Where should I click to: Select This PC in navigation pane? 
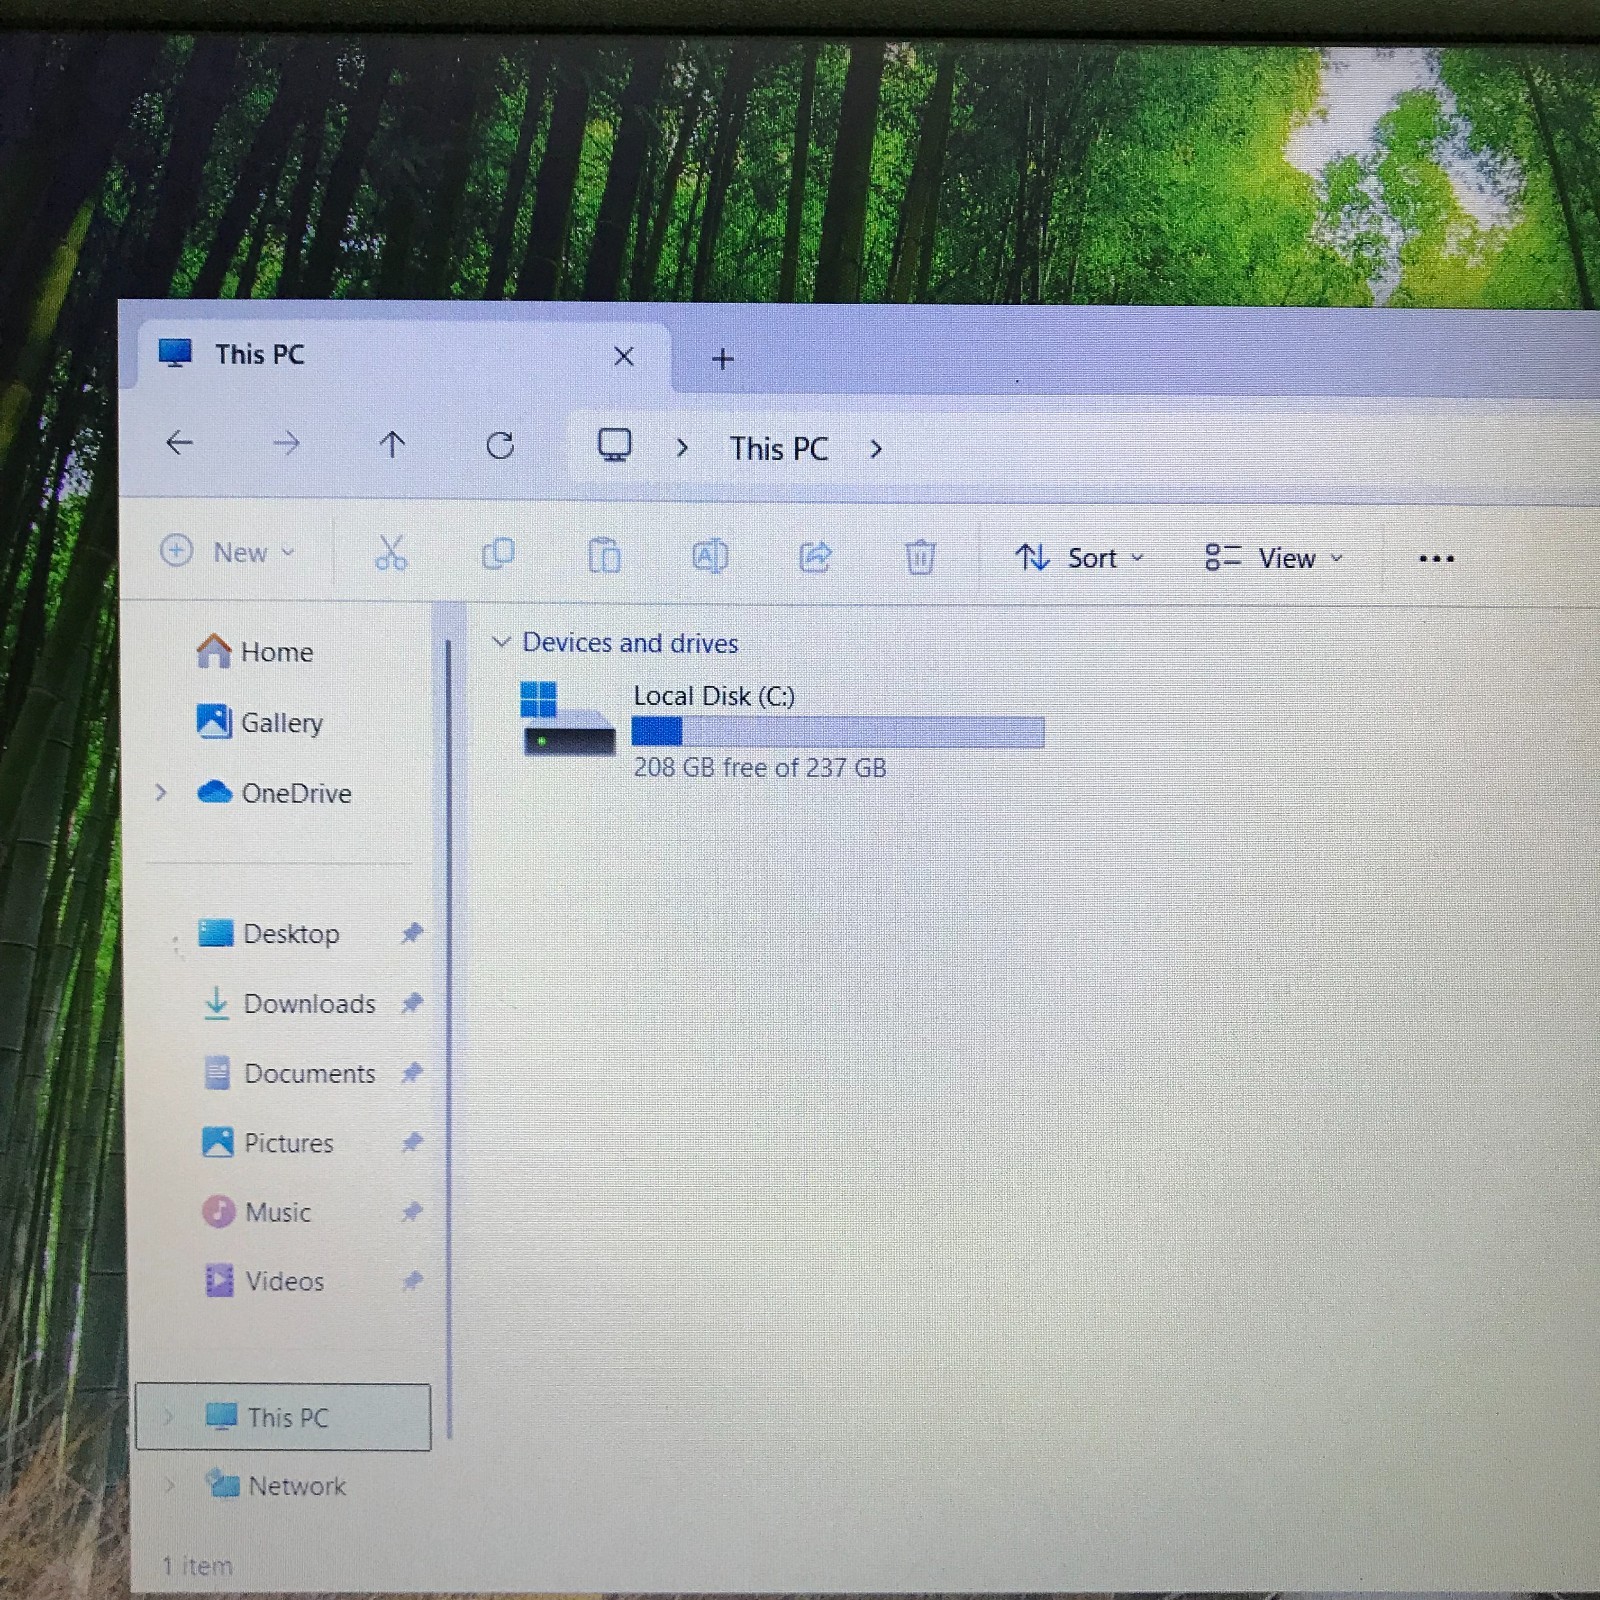click(283, 1417)
